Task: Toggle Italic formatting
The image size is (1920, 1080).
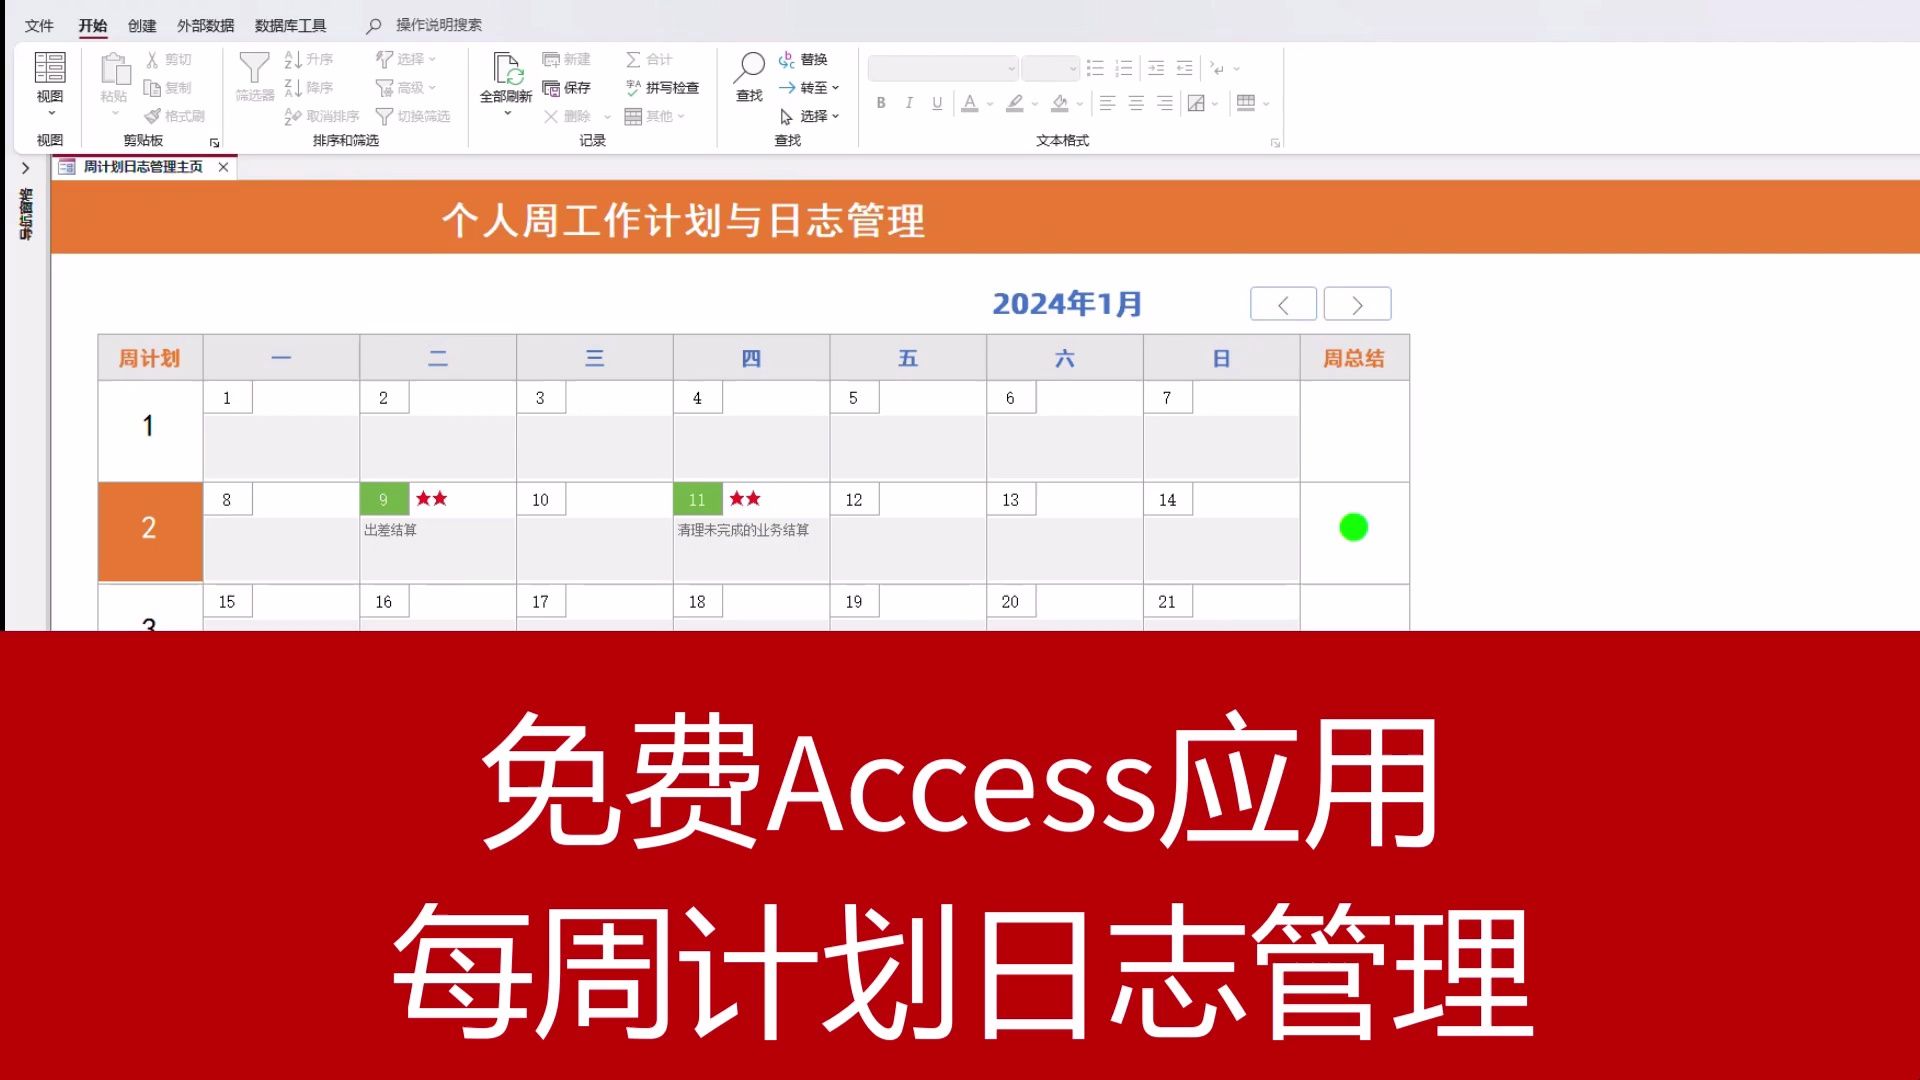Action: pyautogui.click(x=909, y=103)
